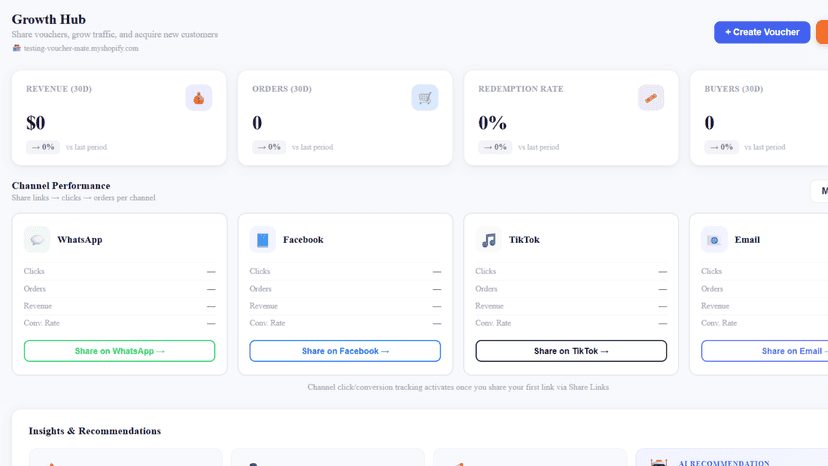Image resolution: width=828 pixels, height=466 pixels.
Task: Select the Growth Hub page title
Action: [x=49, y=20]
